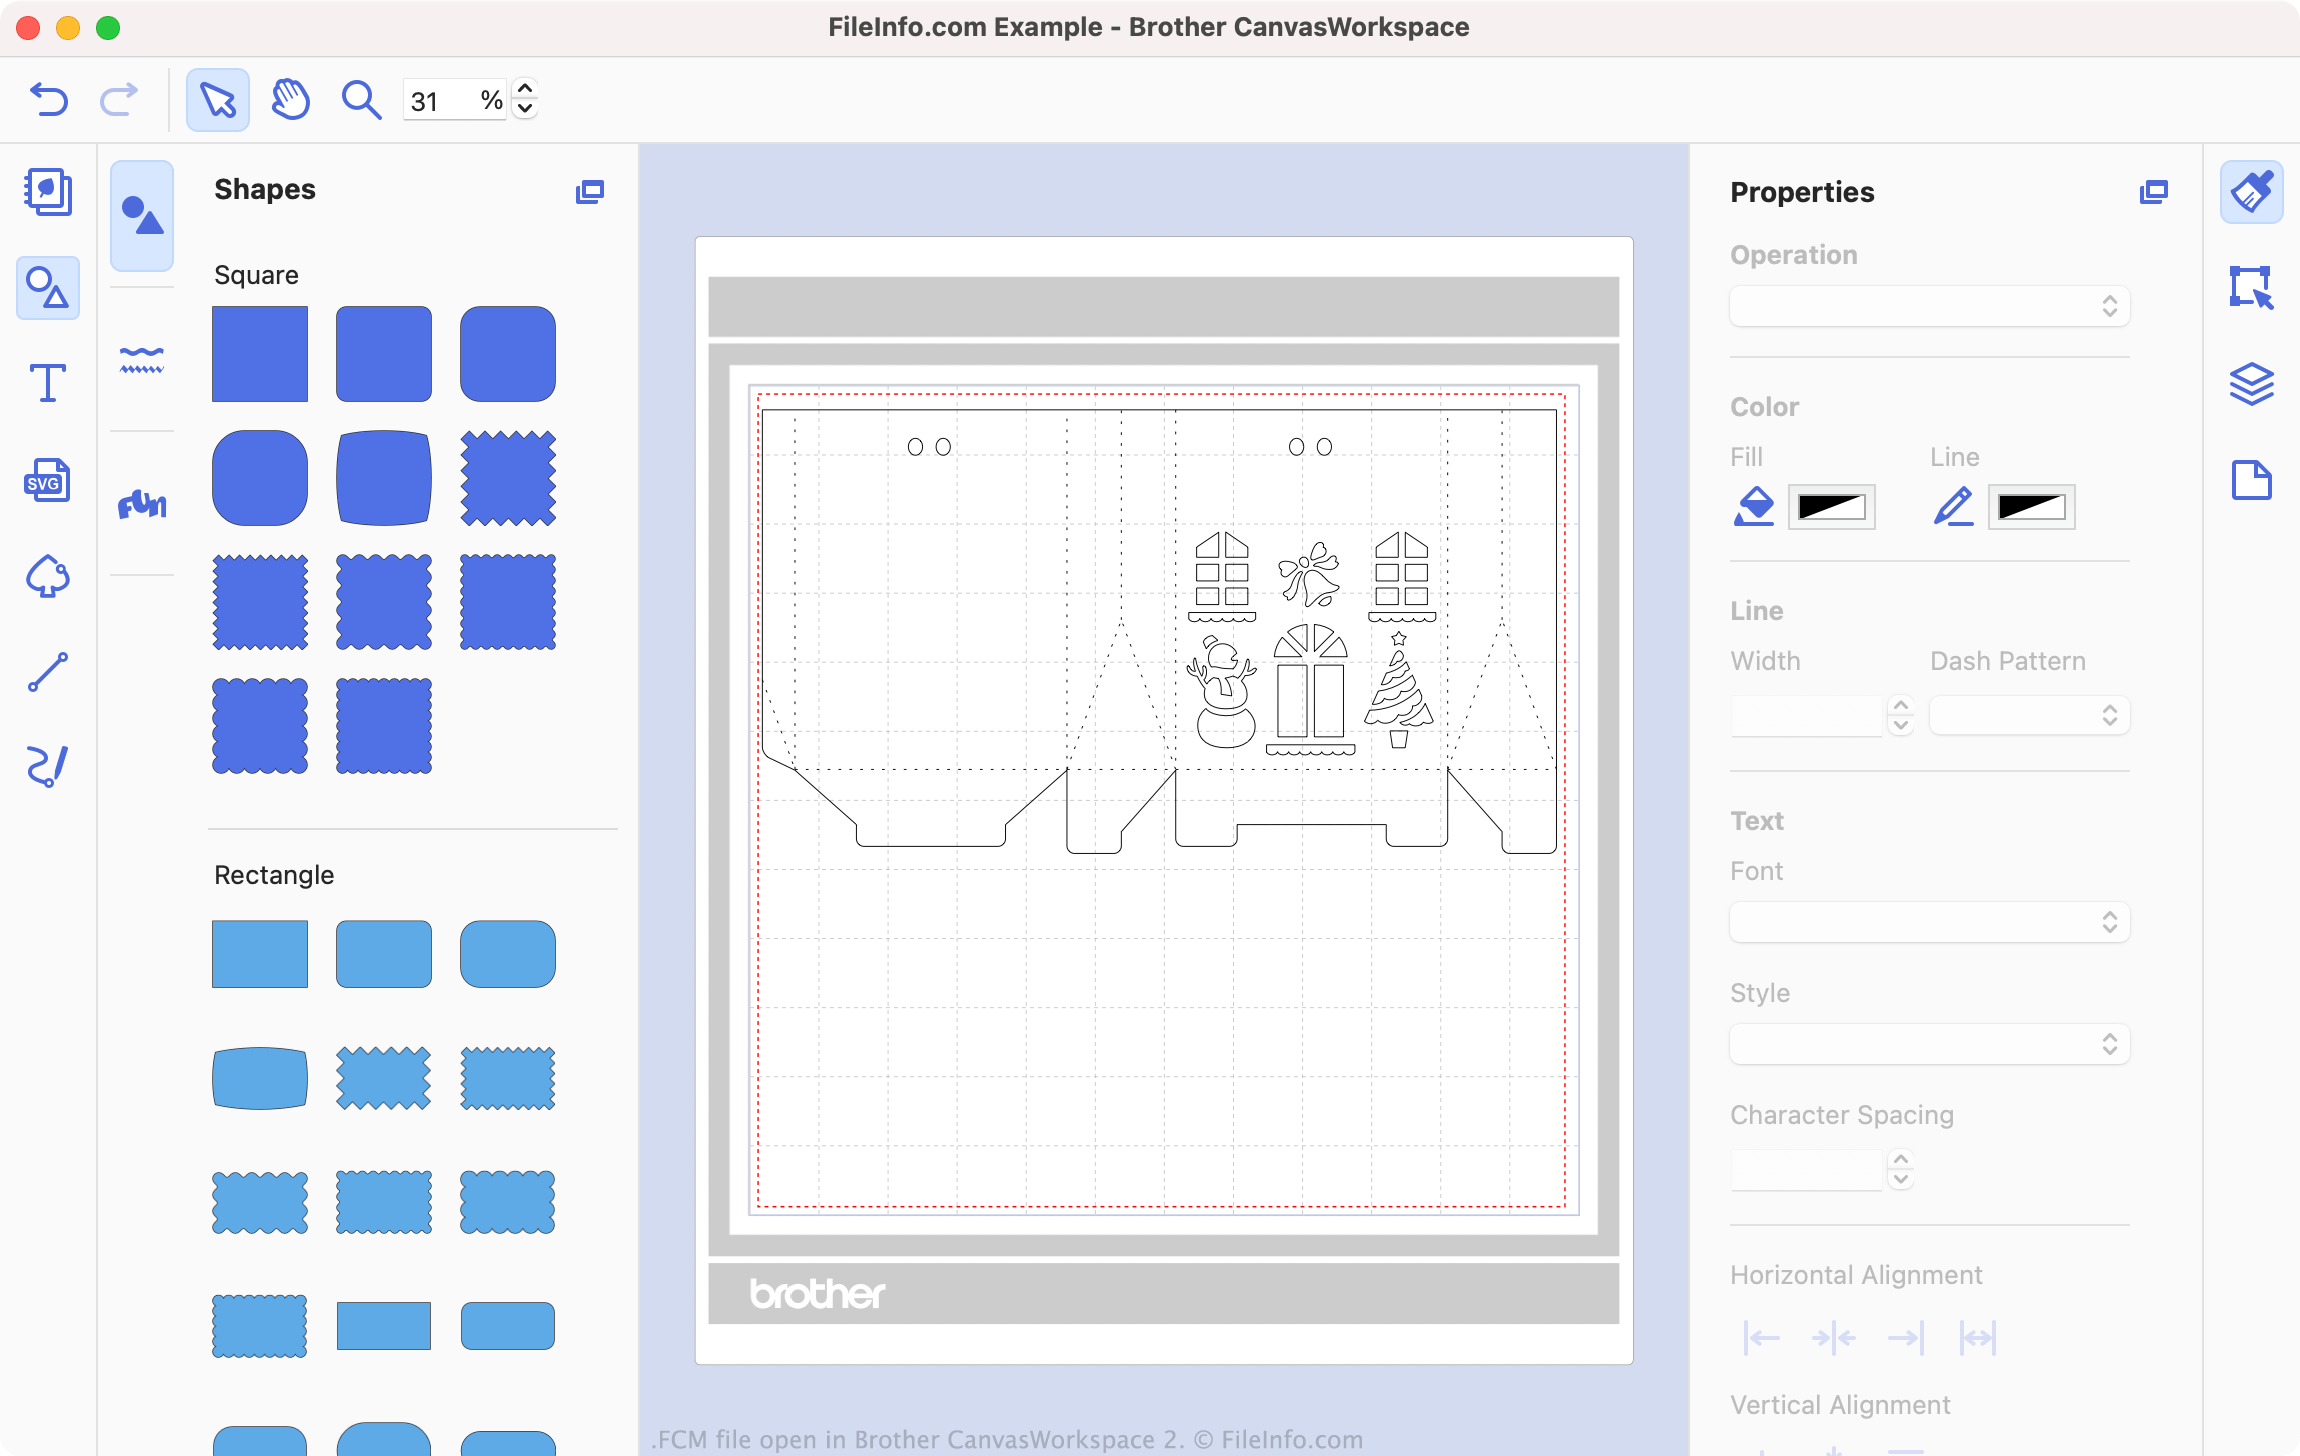Click the align left horizontal button
The height and width of the screenshot is (1456, 2300).
coord(1761,1337)
